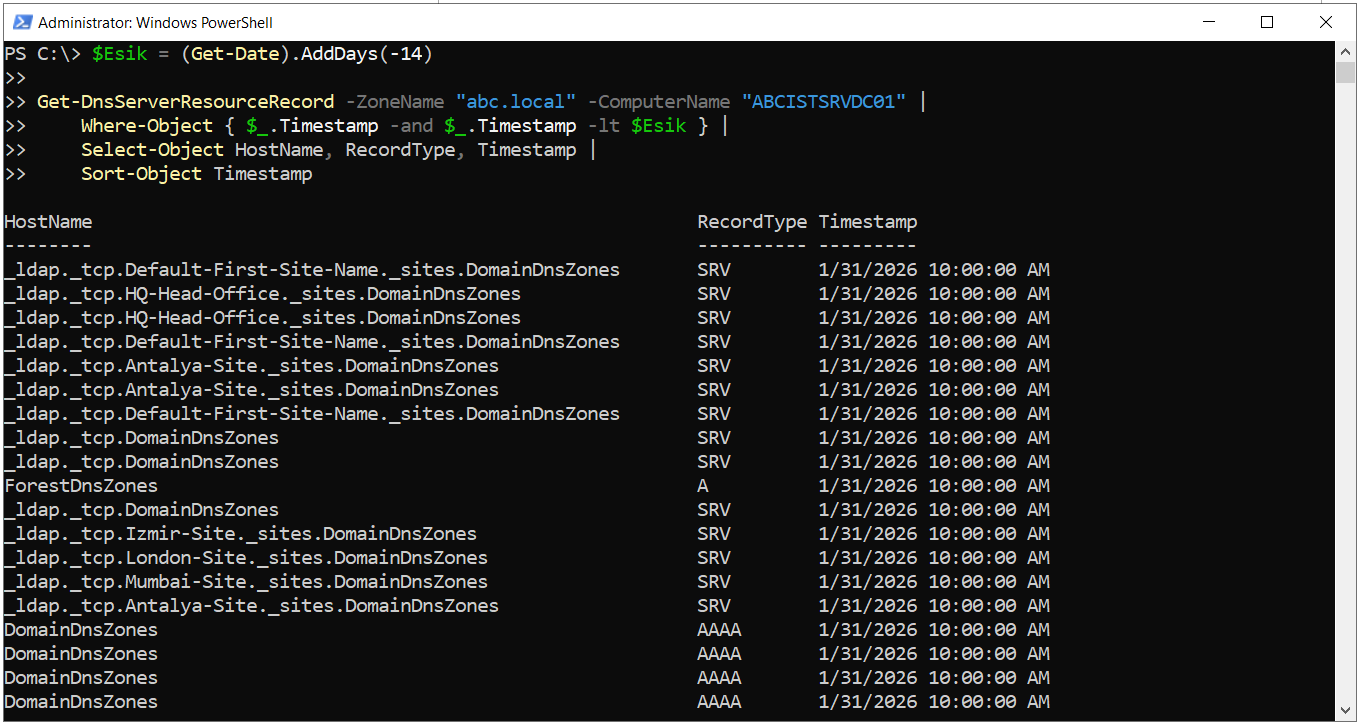Click the window title 'Administrator: Windows PowerShell'
The image size is (1360, 724).
155,22
